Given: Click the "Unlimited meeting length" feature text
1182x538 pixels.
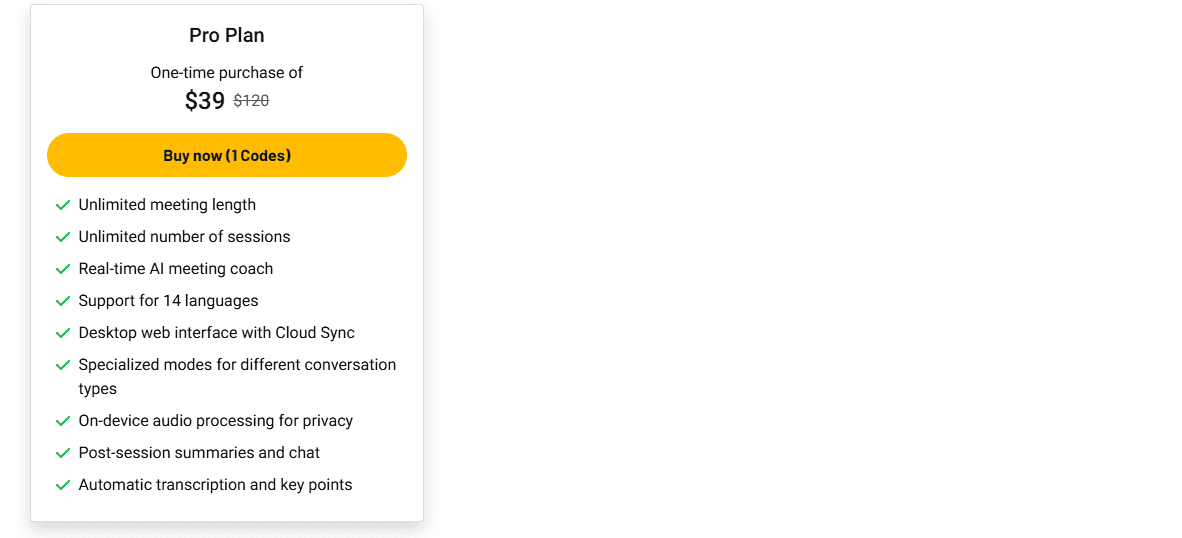Looking at the screenshot, I should (167, 205).
